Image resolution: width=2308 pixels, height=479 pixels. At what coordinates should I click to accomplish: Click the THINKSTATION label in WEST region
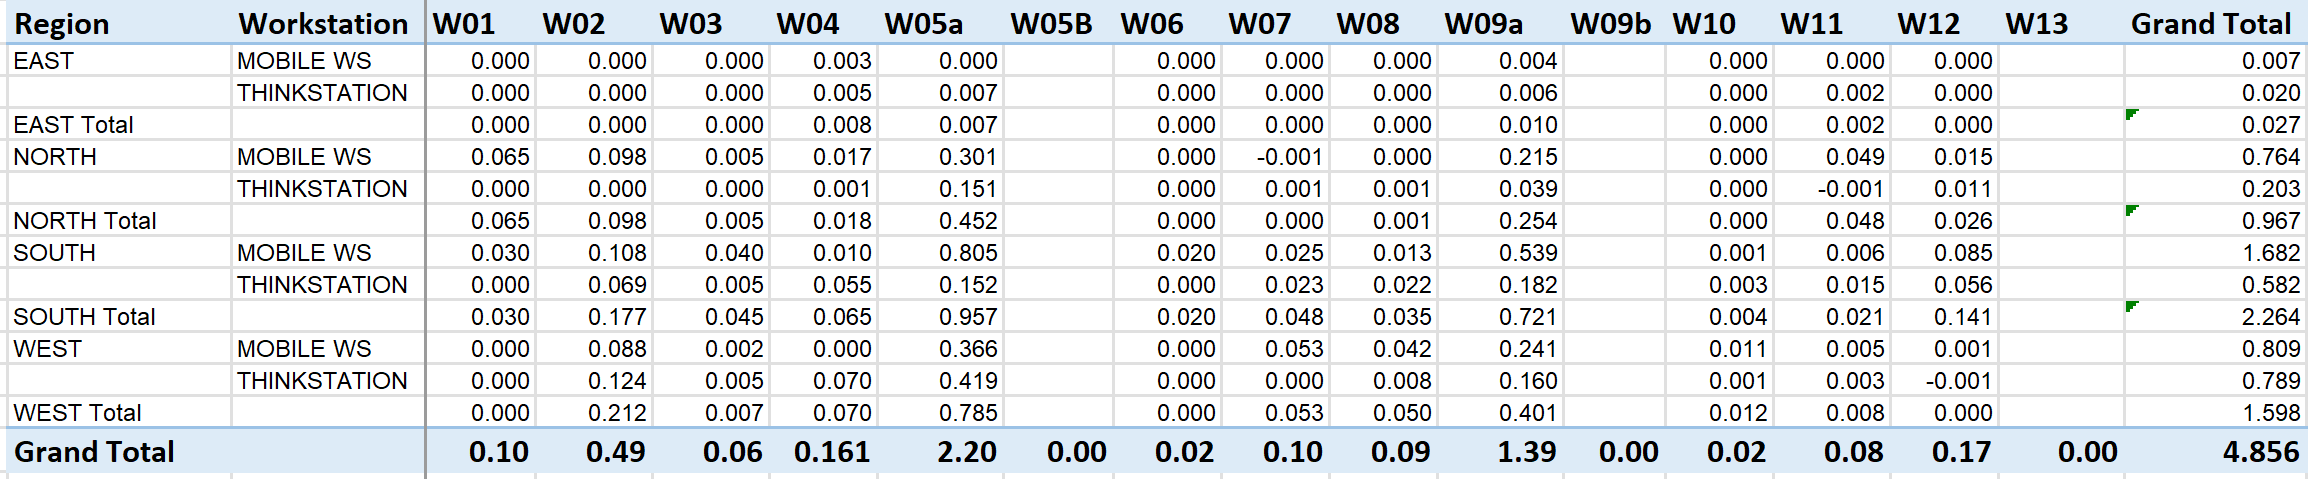[322, 381]
